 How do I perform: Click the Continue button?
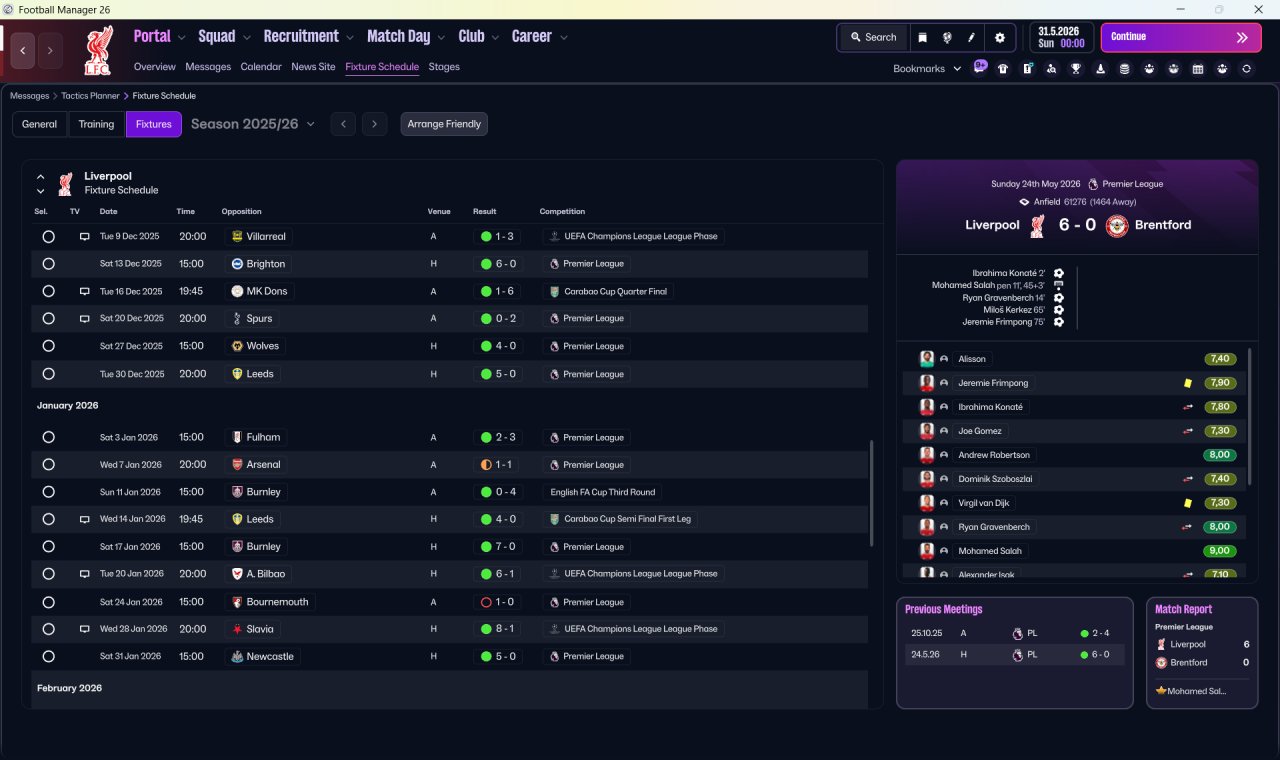coord(1182,37)
